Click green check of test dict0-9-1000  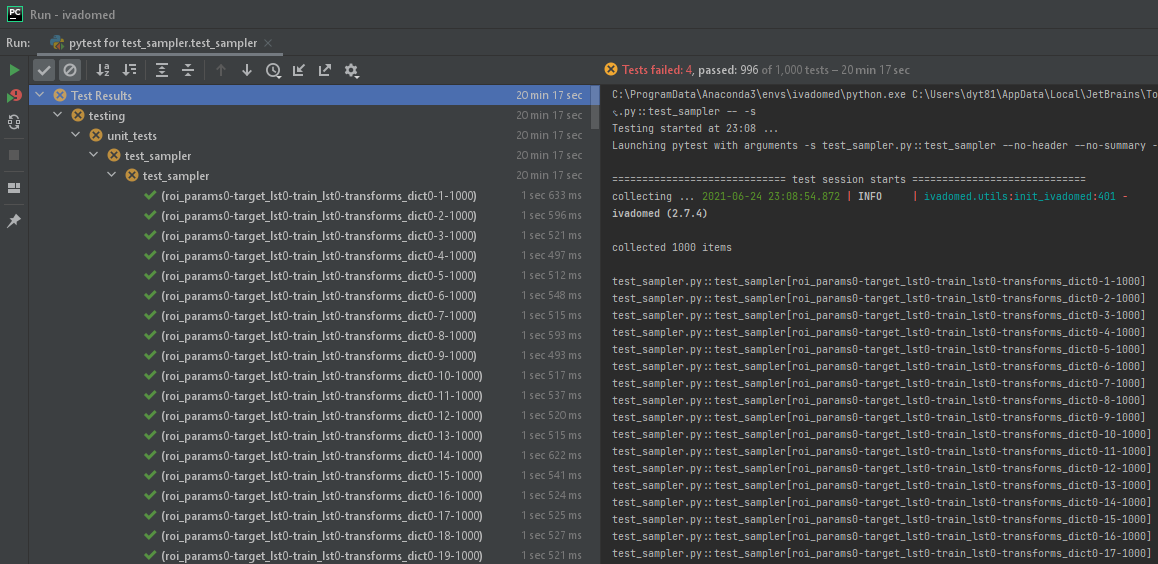[x=150, y=355]
